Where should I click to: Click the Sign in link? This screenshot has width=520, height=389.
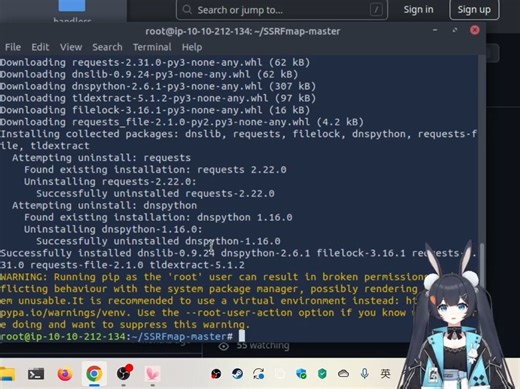(418, 10)
